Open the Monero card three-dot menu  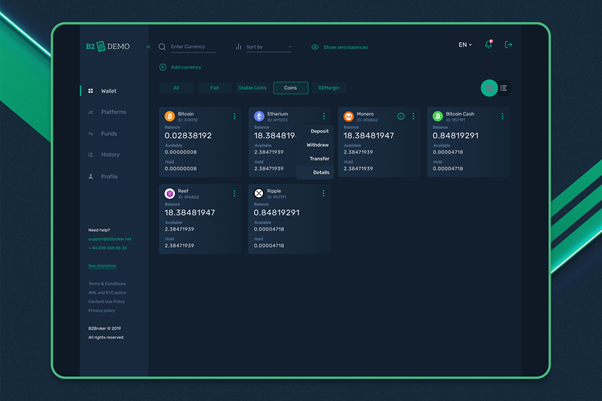413,116
